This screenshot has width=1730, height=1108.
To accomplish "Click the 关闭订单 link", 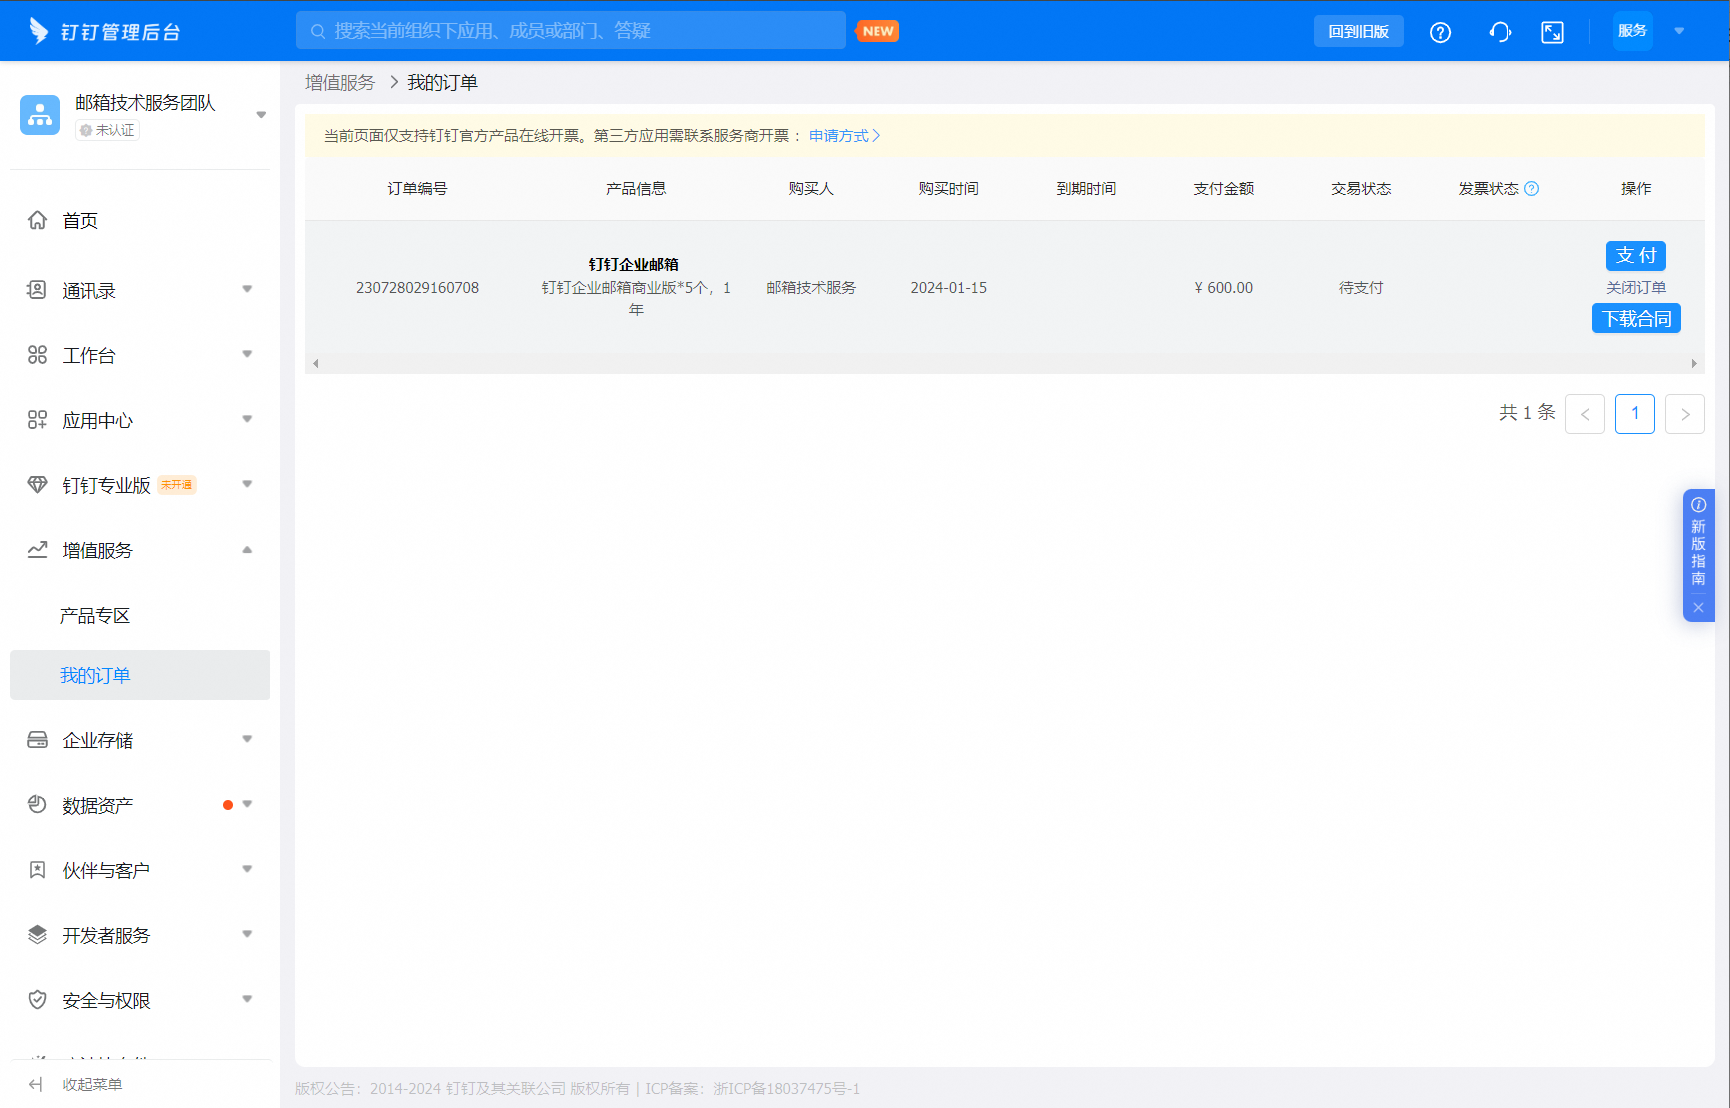I will click(1636, 287).
